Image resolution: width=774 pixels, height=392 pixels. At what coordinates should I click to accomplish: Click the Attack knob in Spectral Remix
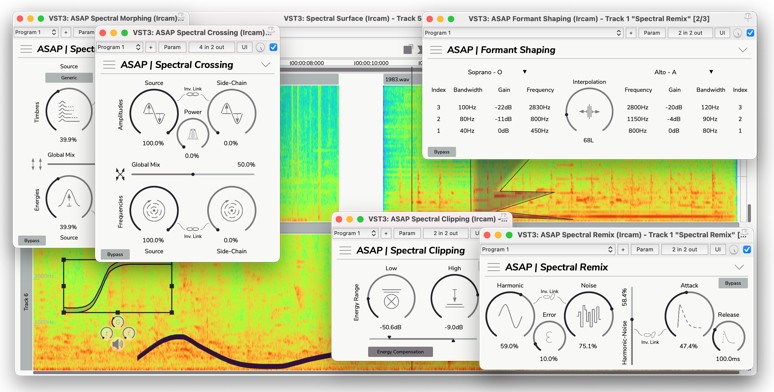point(689,316)
